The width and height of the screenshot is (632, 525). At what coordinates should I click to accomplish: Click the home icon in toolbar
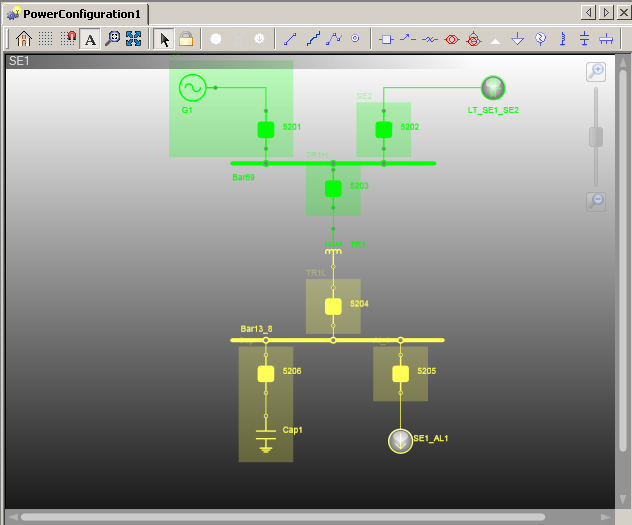pyautogui.click(x=24, y=39)
